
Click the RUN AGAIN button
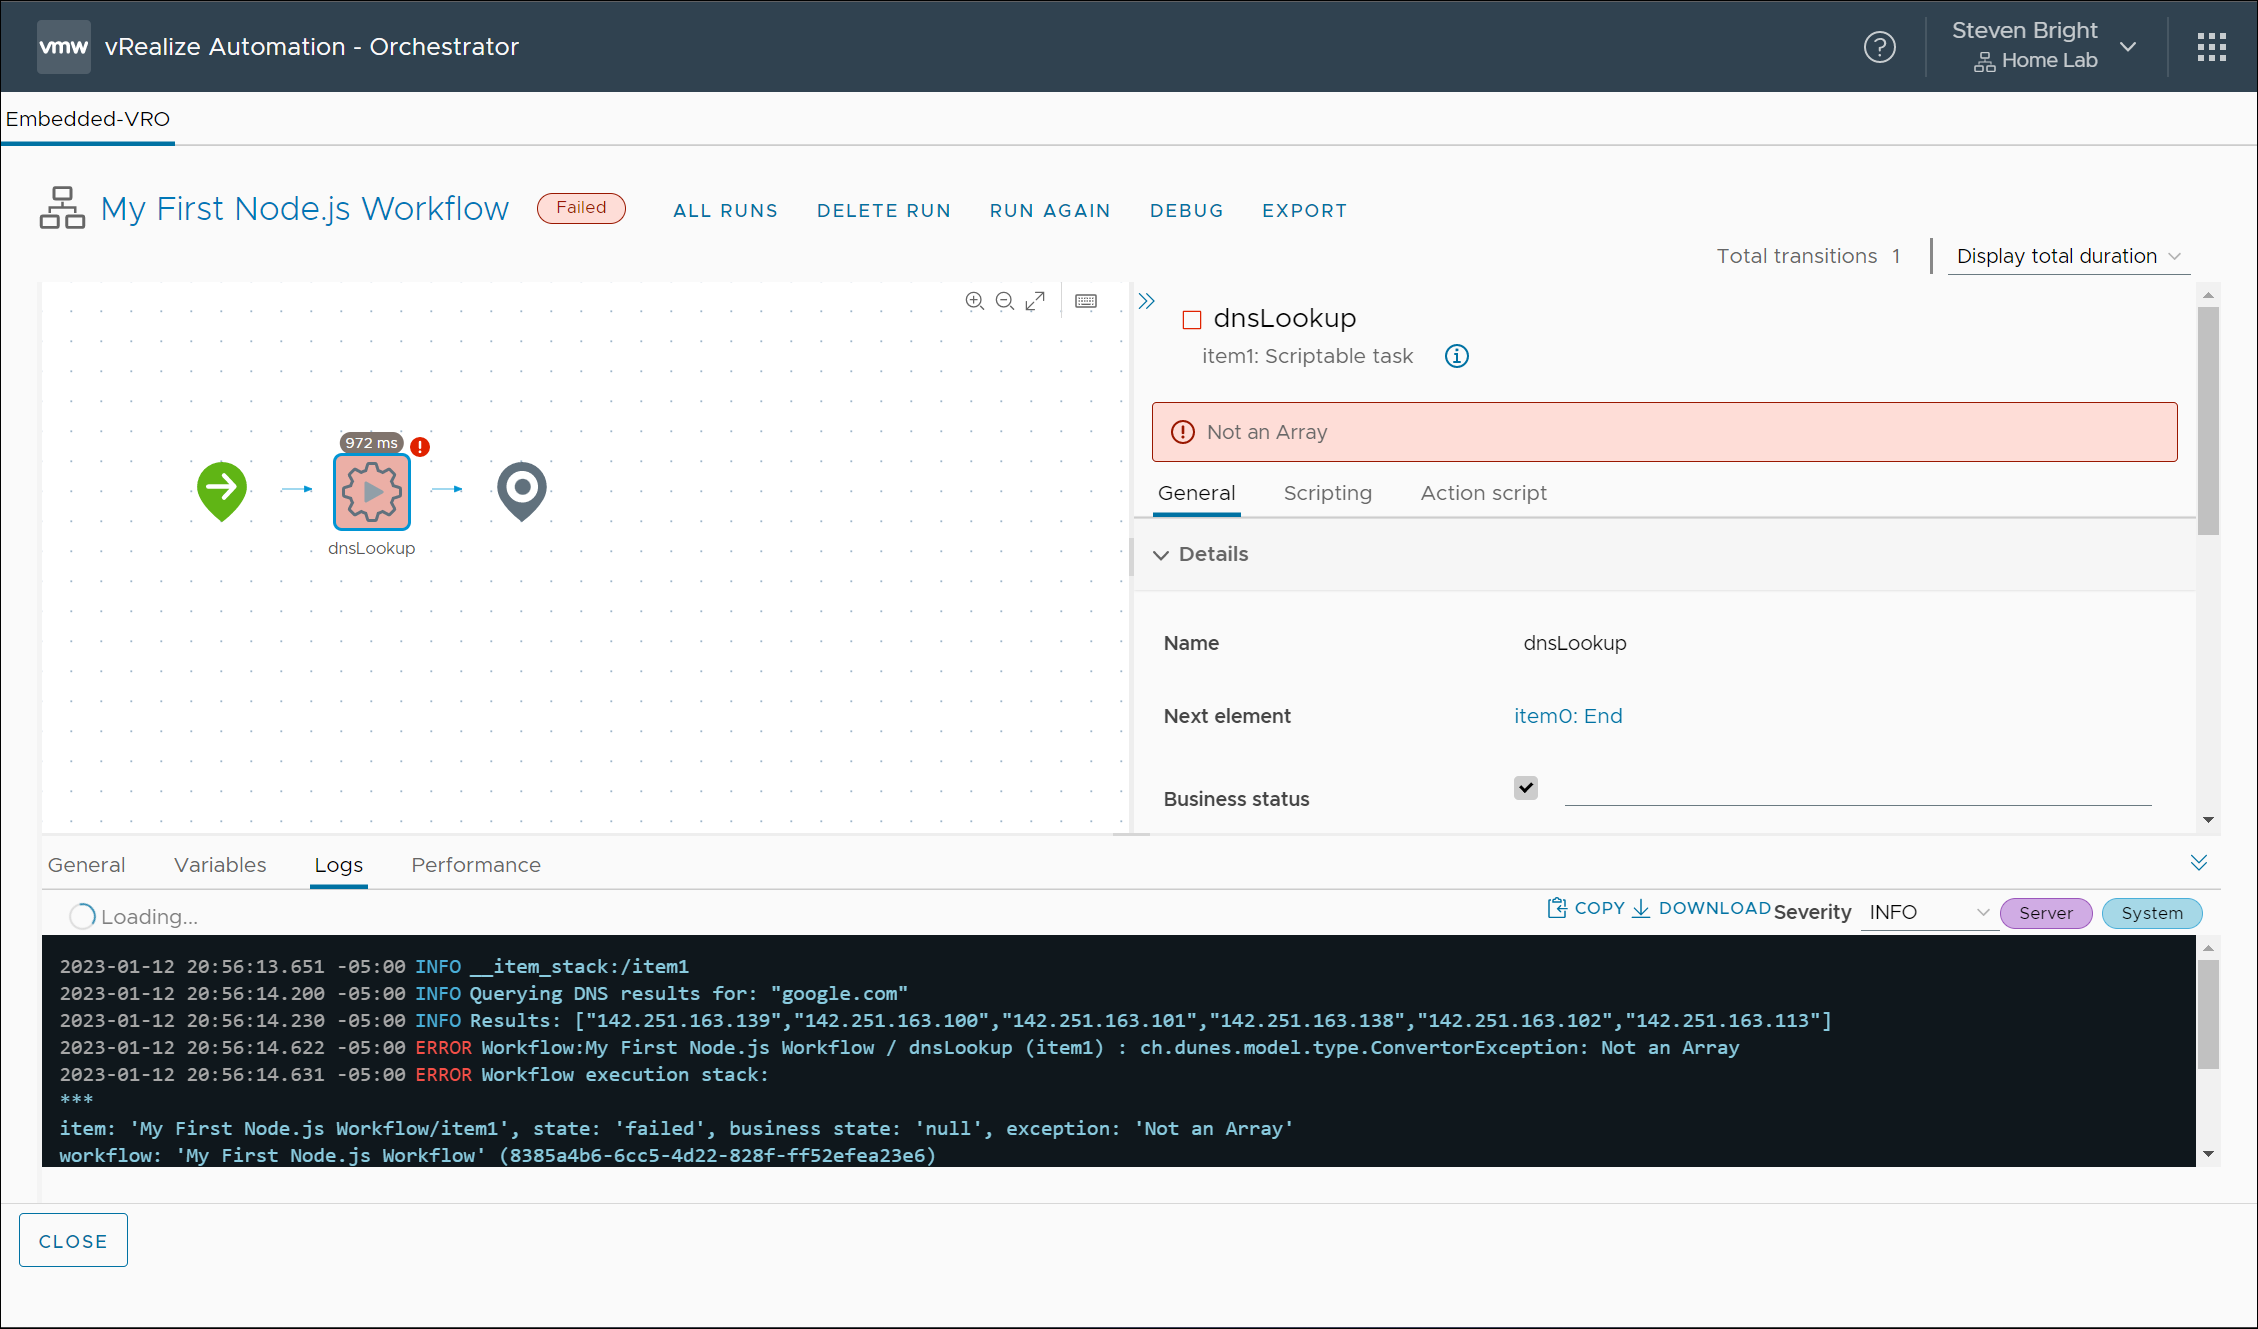click(x=1050, y=211)
